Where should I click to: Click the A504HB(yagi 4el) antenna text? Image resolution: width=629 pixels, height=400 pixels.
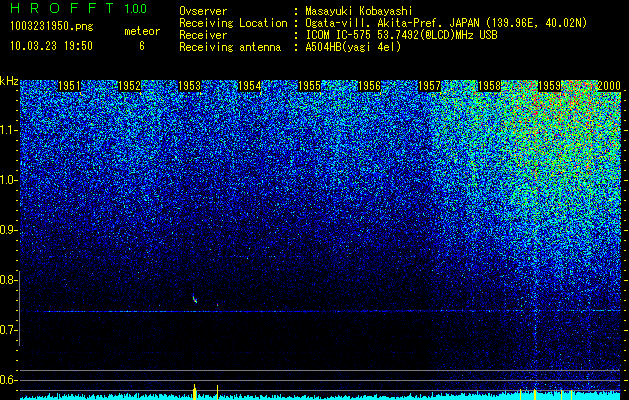(353, 47)
